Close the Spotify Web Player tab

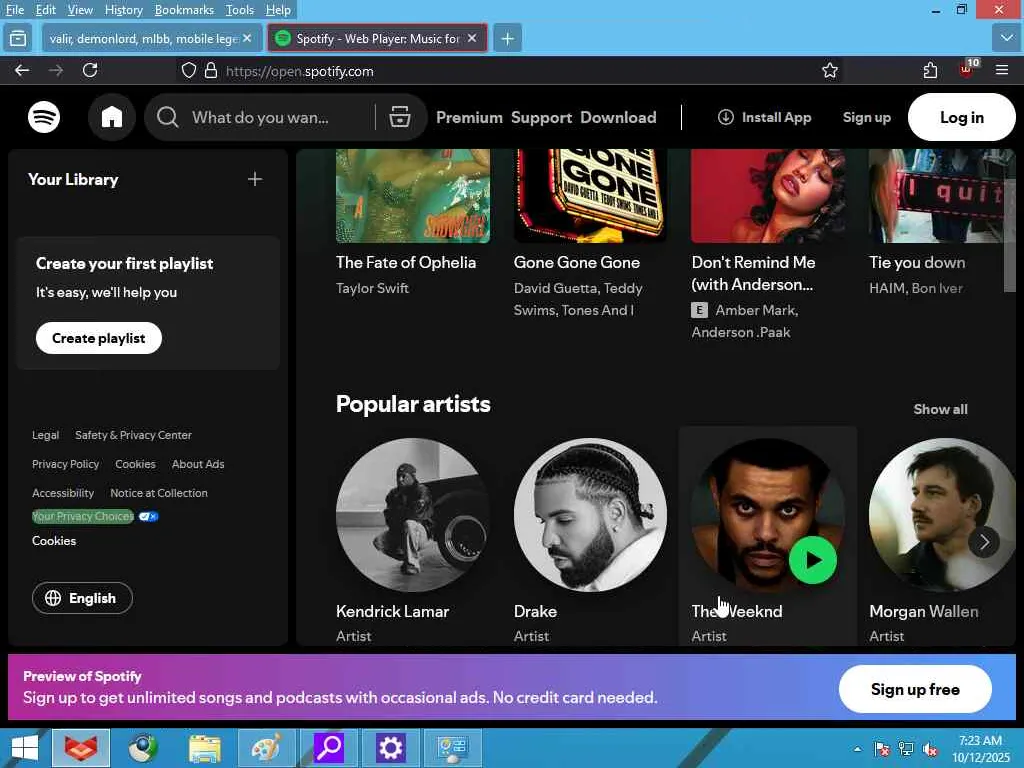pos(472,38)
